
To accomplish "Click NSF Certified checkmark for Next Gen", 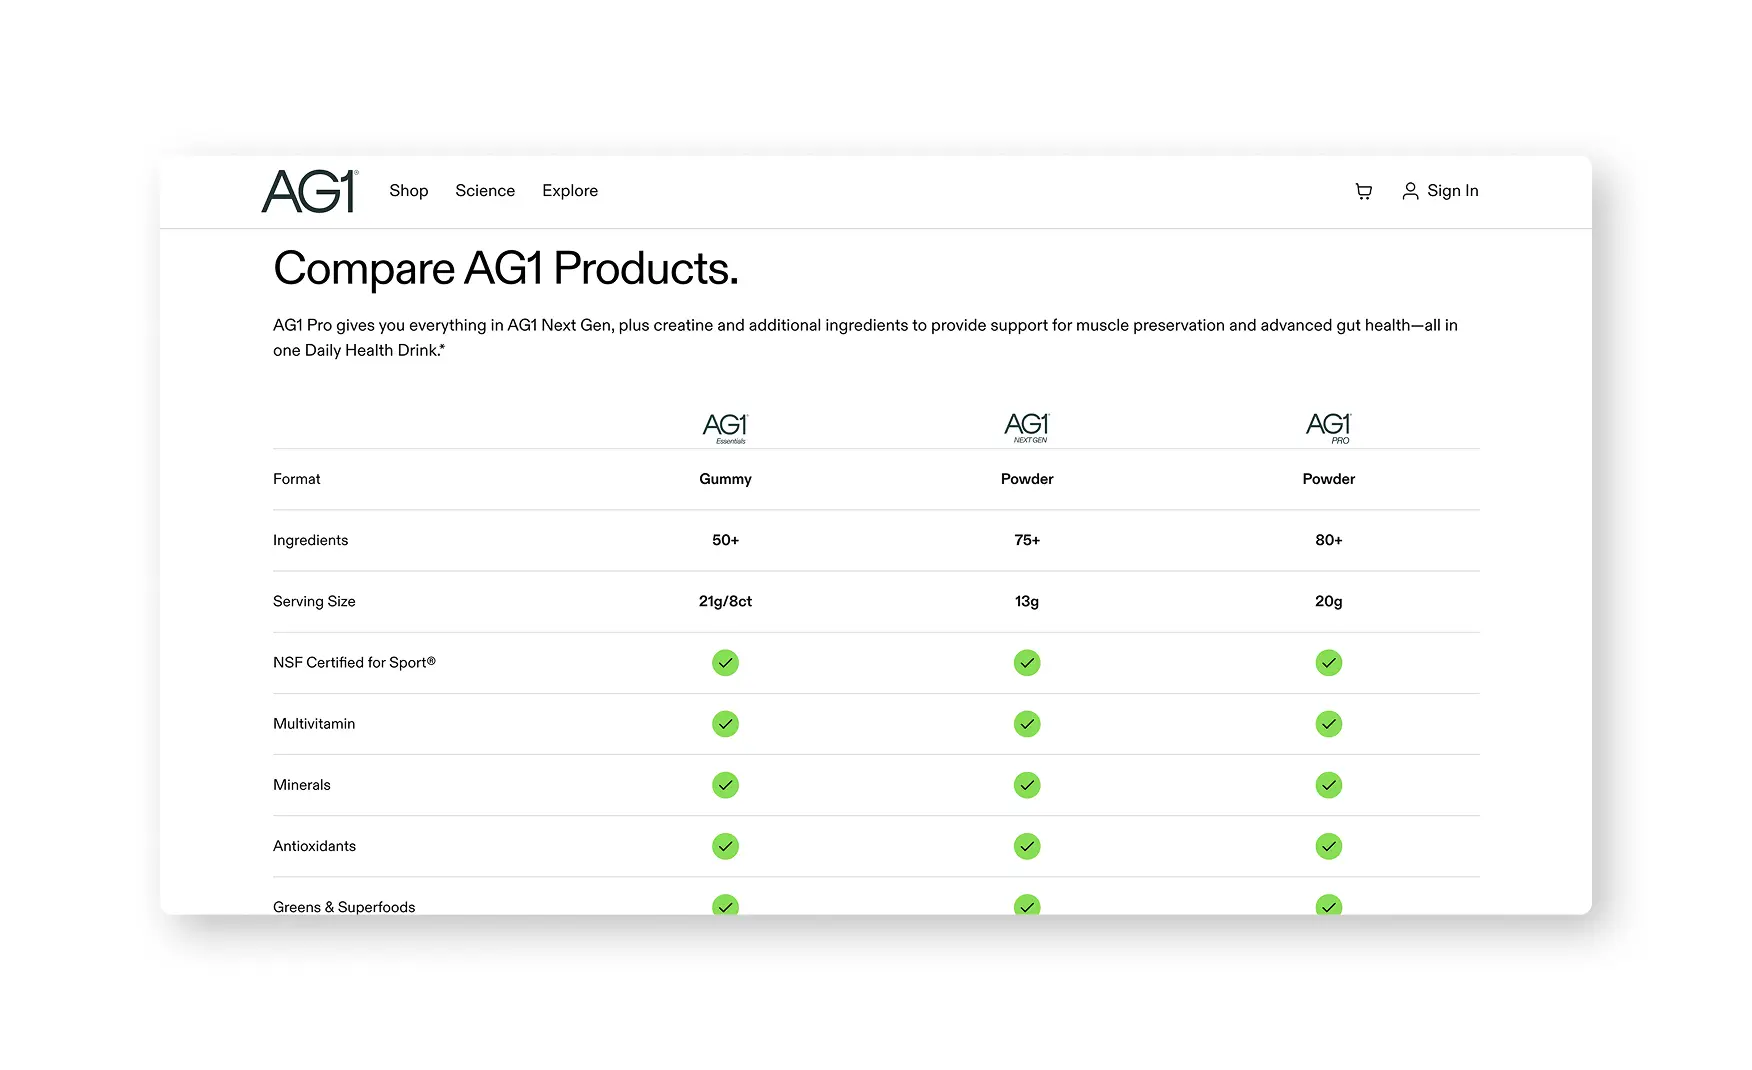I will (x=1027, y=663).
